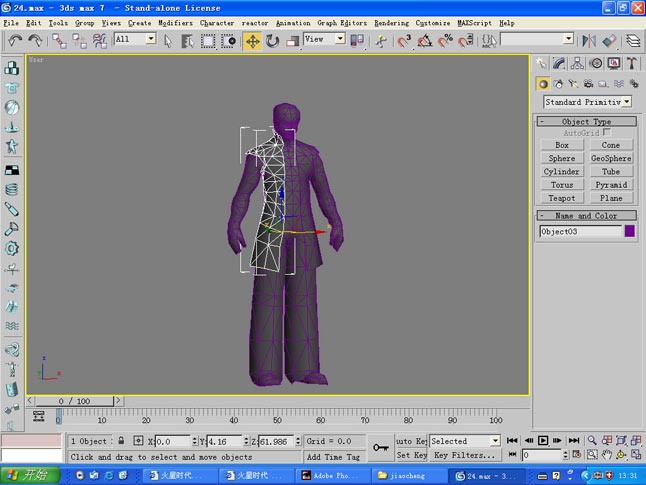Select the Shapes category icon
This screenshot has height=485, width=646.
click(x=558, y=84)
